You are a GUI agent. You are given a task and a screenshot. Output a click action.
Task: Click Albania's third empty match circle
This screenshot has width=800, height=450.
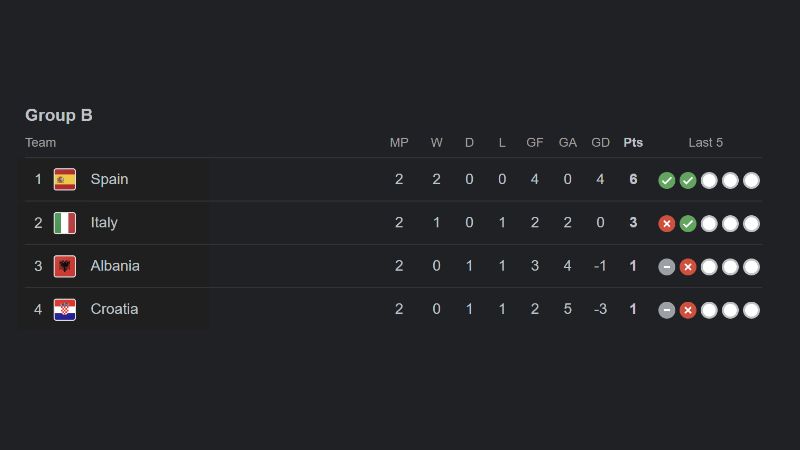[x=751, y=267]
